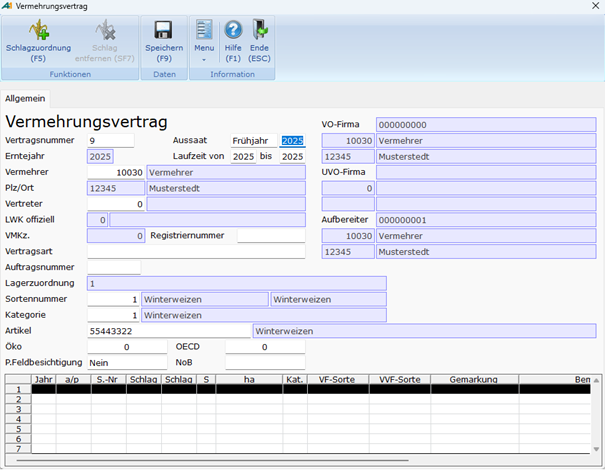The height and width of the screenshot is (471, 605).
Task: Open the Menu icon in the ribbon
Action: point(204,30)
